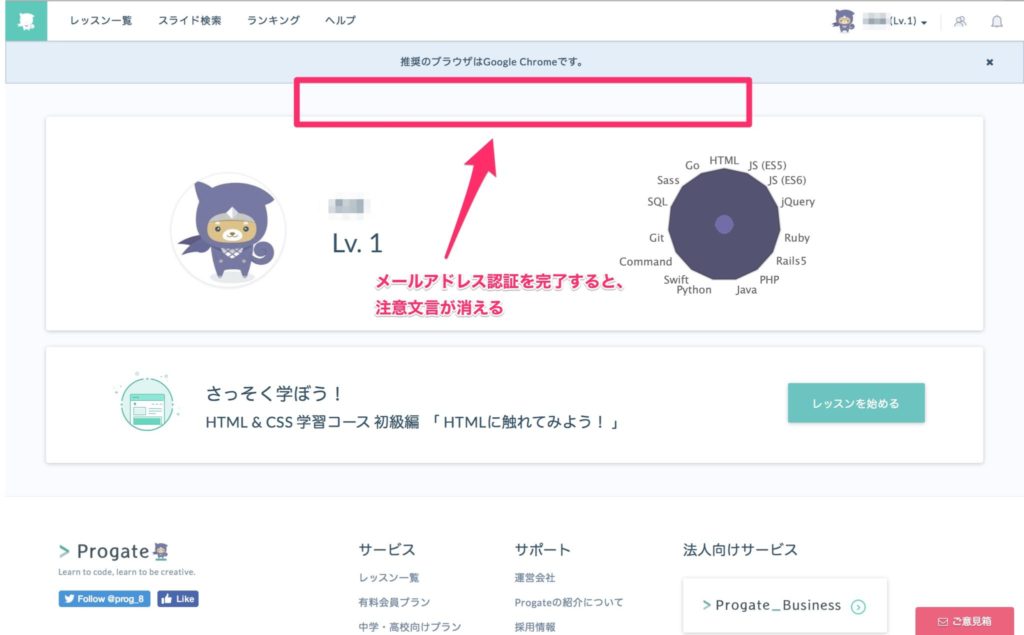
Task: Click the Rails5 label on radar chart
Action: (x=791, y=261)
